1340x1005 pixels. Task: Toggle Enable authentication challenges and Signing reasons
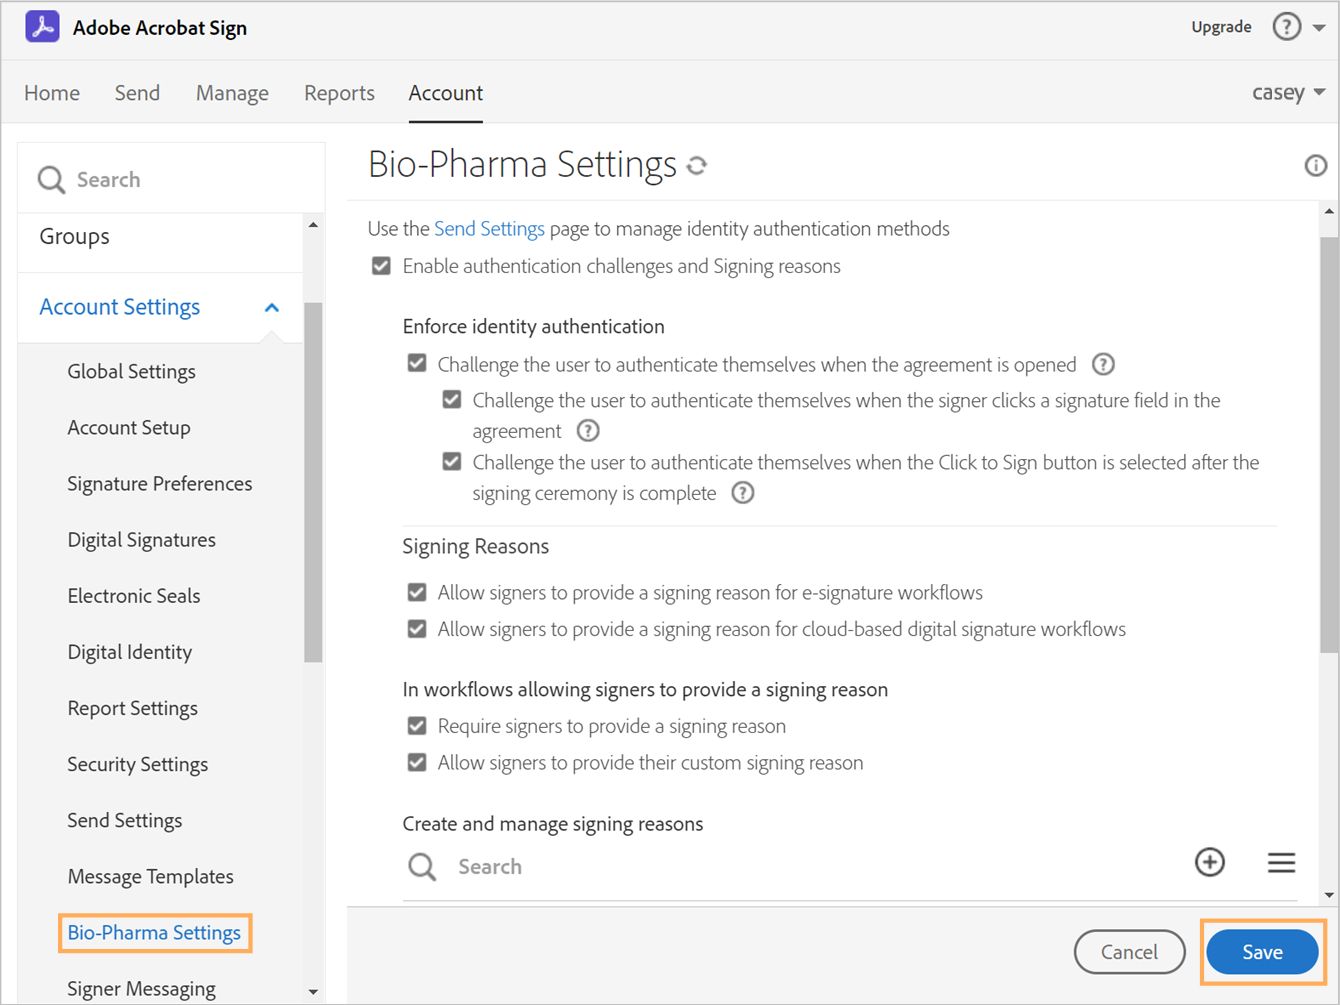(381, 266)
